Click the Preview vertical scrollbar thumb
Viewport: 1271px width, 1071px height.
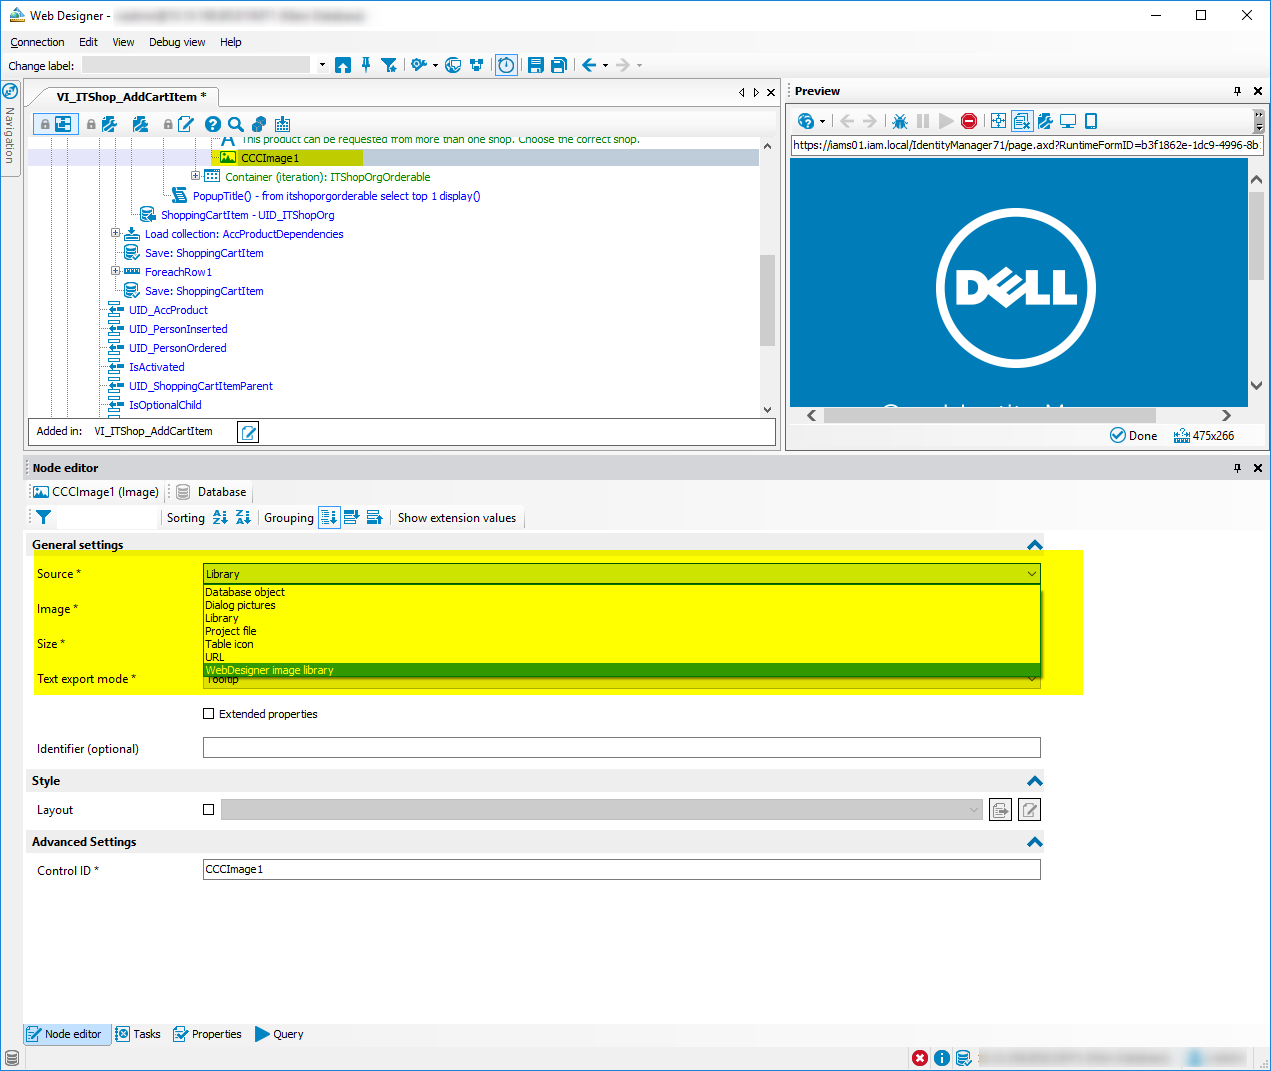point(1256,235)
